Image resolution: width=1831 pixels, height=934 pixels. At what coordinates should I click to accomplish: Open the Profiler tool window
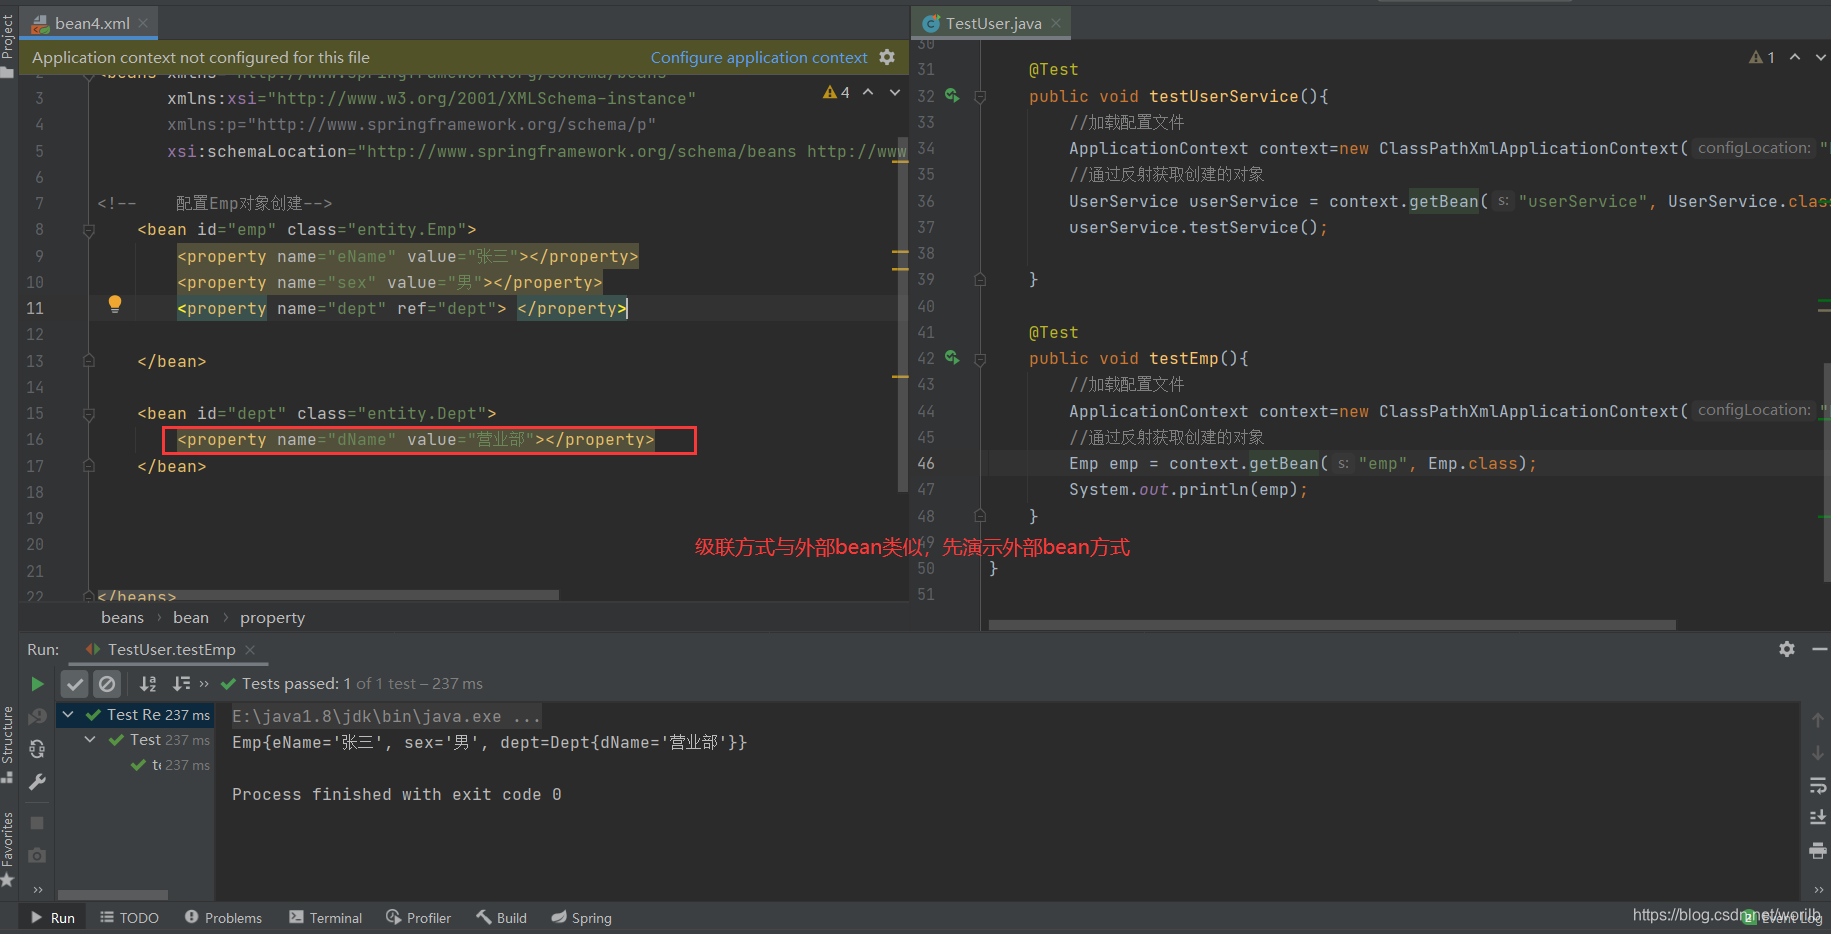pos(418,918)
